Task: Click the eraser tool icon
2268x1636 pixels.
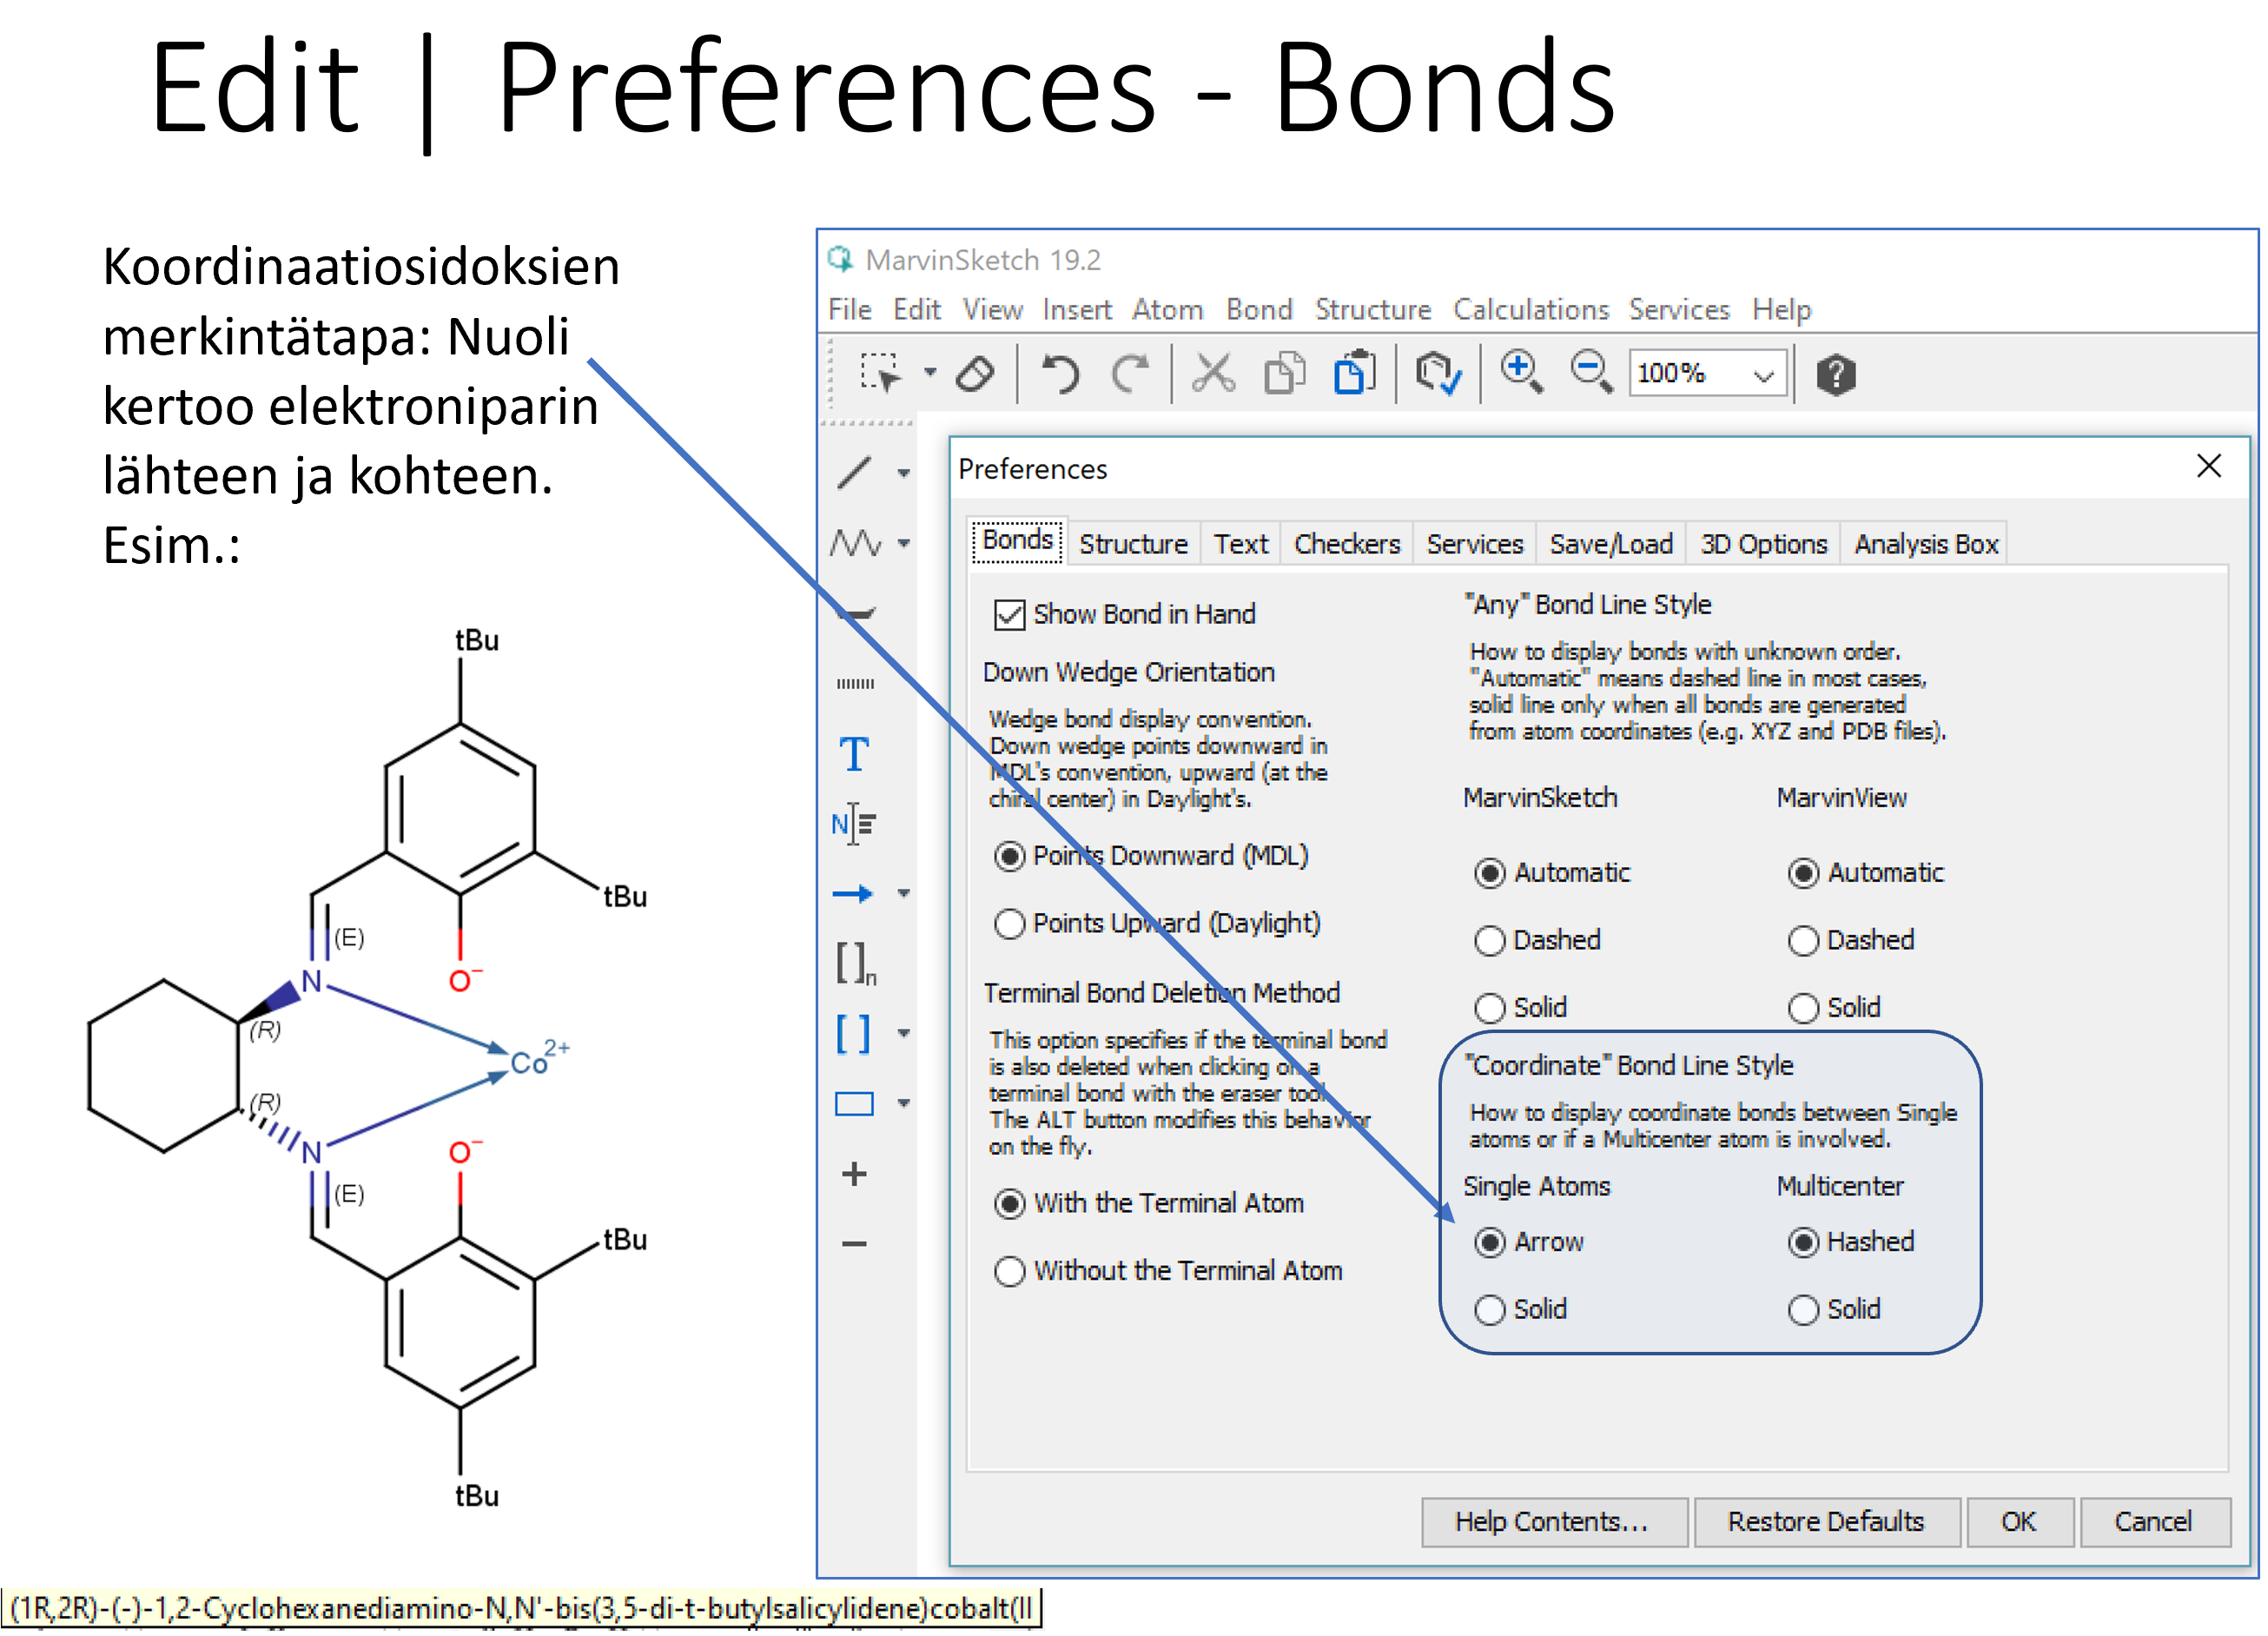Action: coord(975,375)
